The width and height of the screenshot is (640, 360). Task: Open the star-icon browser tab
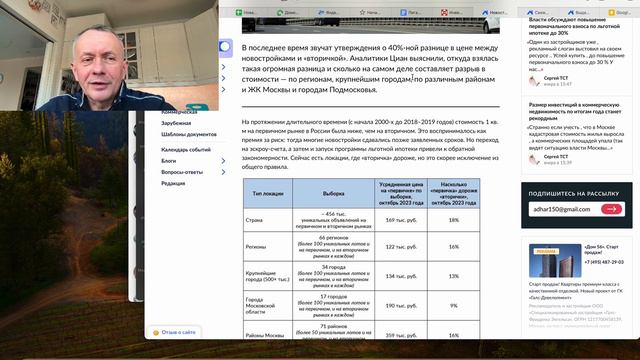pos(369,12)
